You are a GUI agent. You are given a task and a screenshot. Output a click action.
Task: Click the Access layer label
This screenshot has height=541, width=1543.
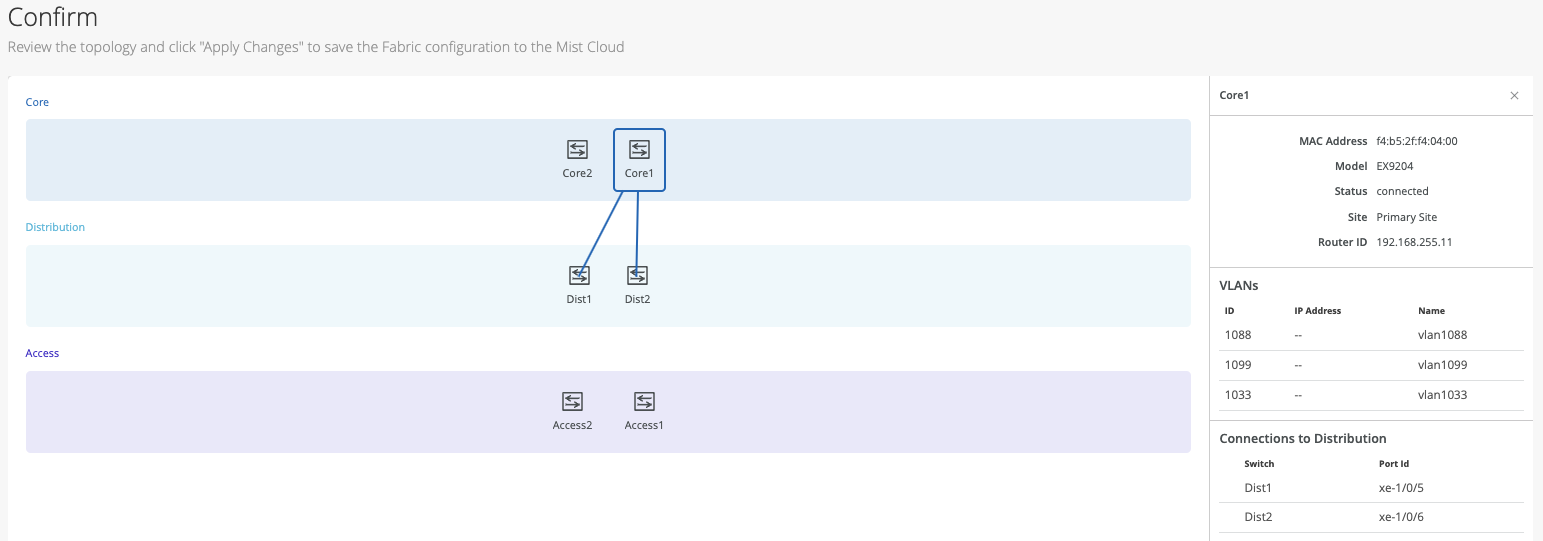coord(42,353)
